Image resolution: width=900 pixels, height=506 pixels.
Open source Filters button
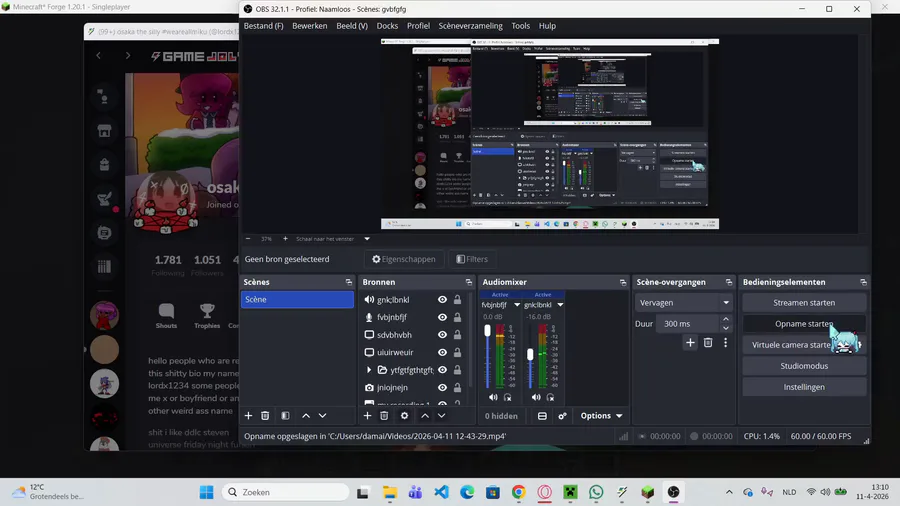[x=472, y=259]
